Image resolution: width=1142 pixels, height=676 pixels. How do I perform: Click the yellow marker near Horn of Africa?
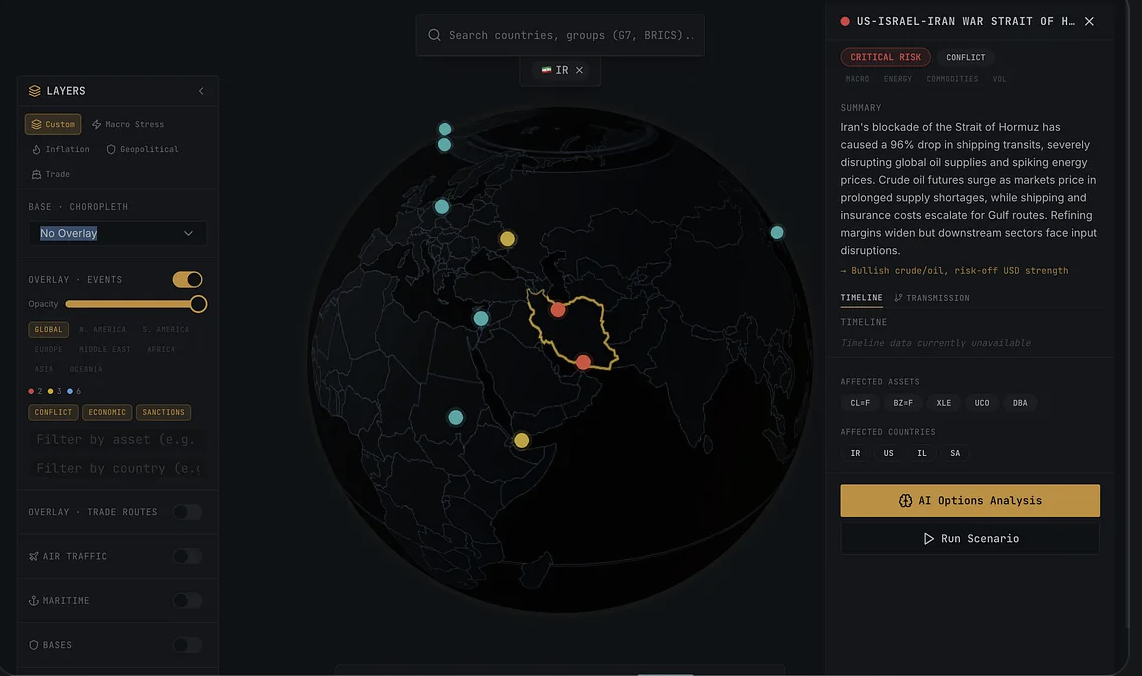click(521, 441)
